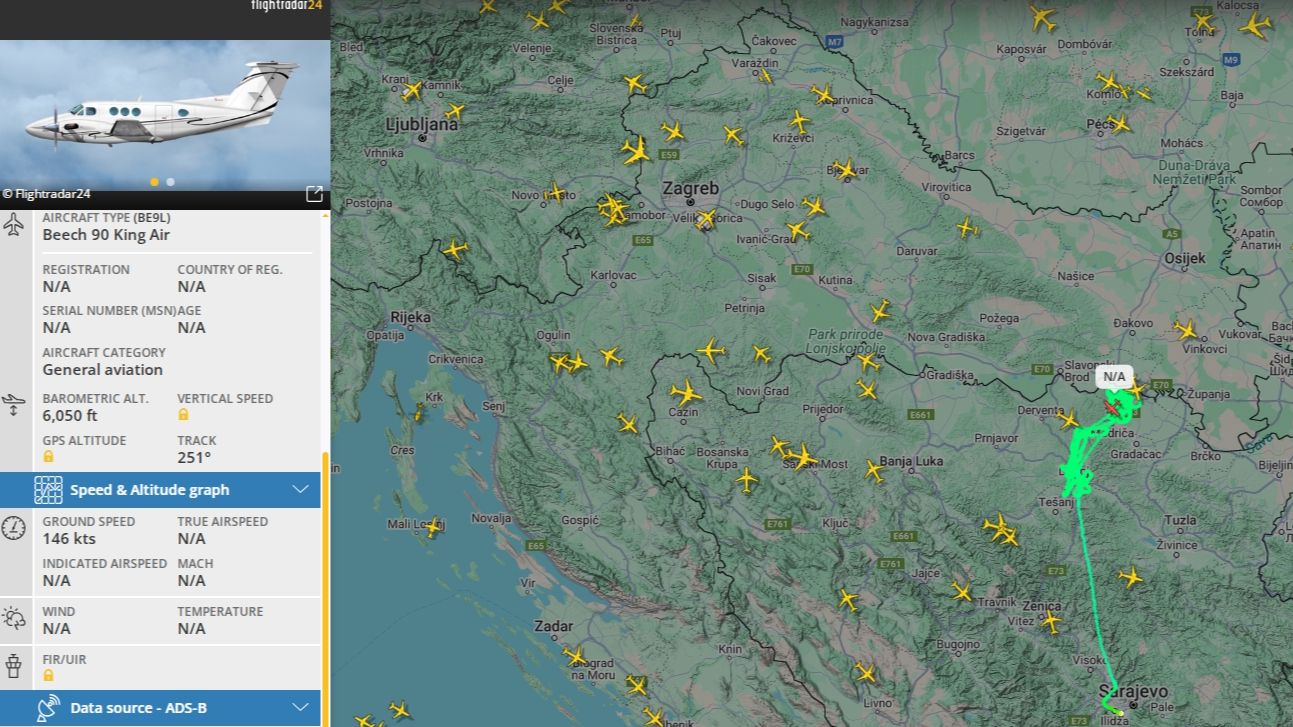
Task: Collapse the Data source - ADS-B section
Action: click(299, 707)
